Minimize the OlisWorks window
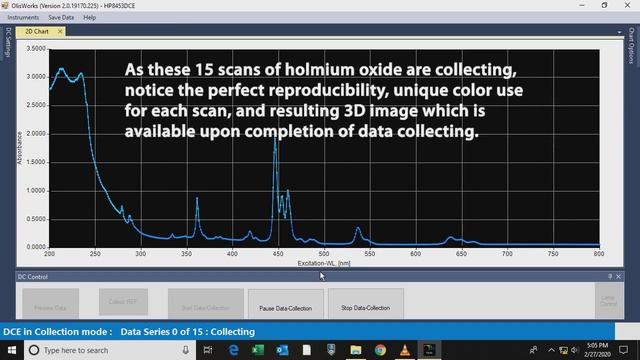 [x=582, y=5]
